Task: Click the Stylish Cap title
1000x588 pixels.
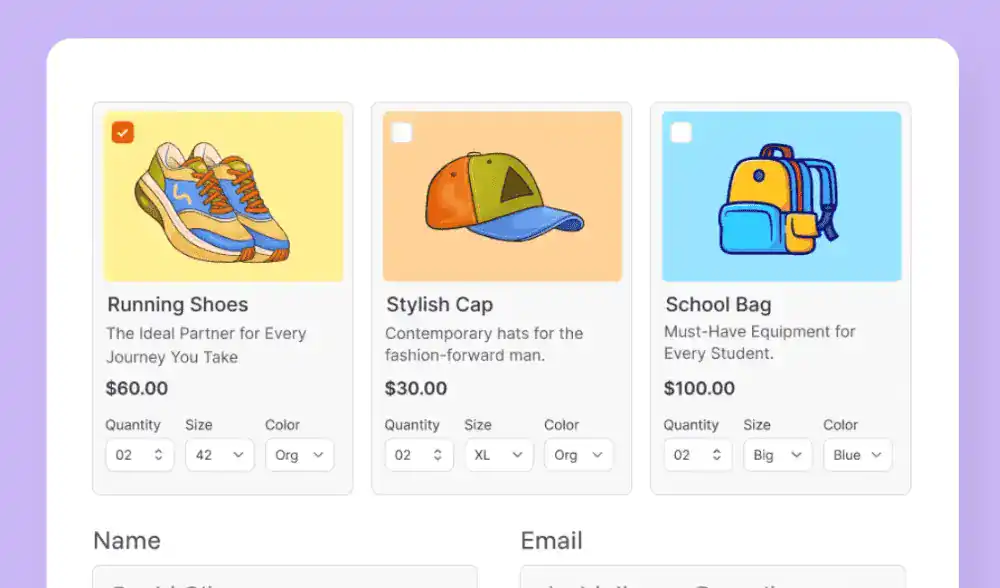Action: [440, 305]
